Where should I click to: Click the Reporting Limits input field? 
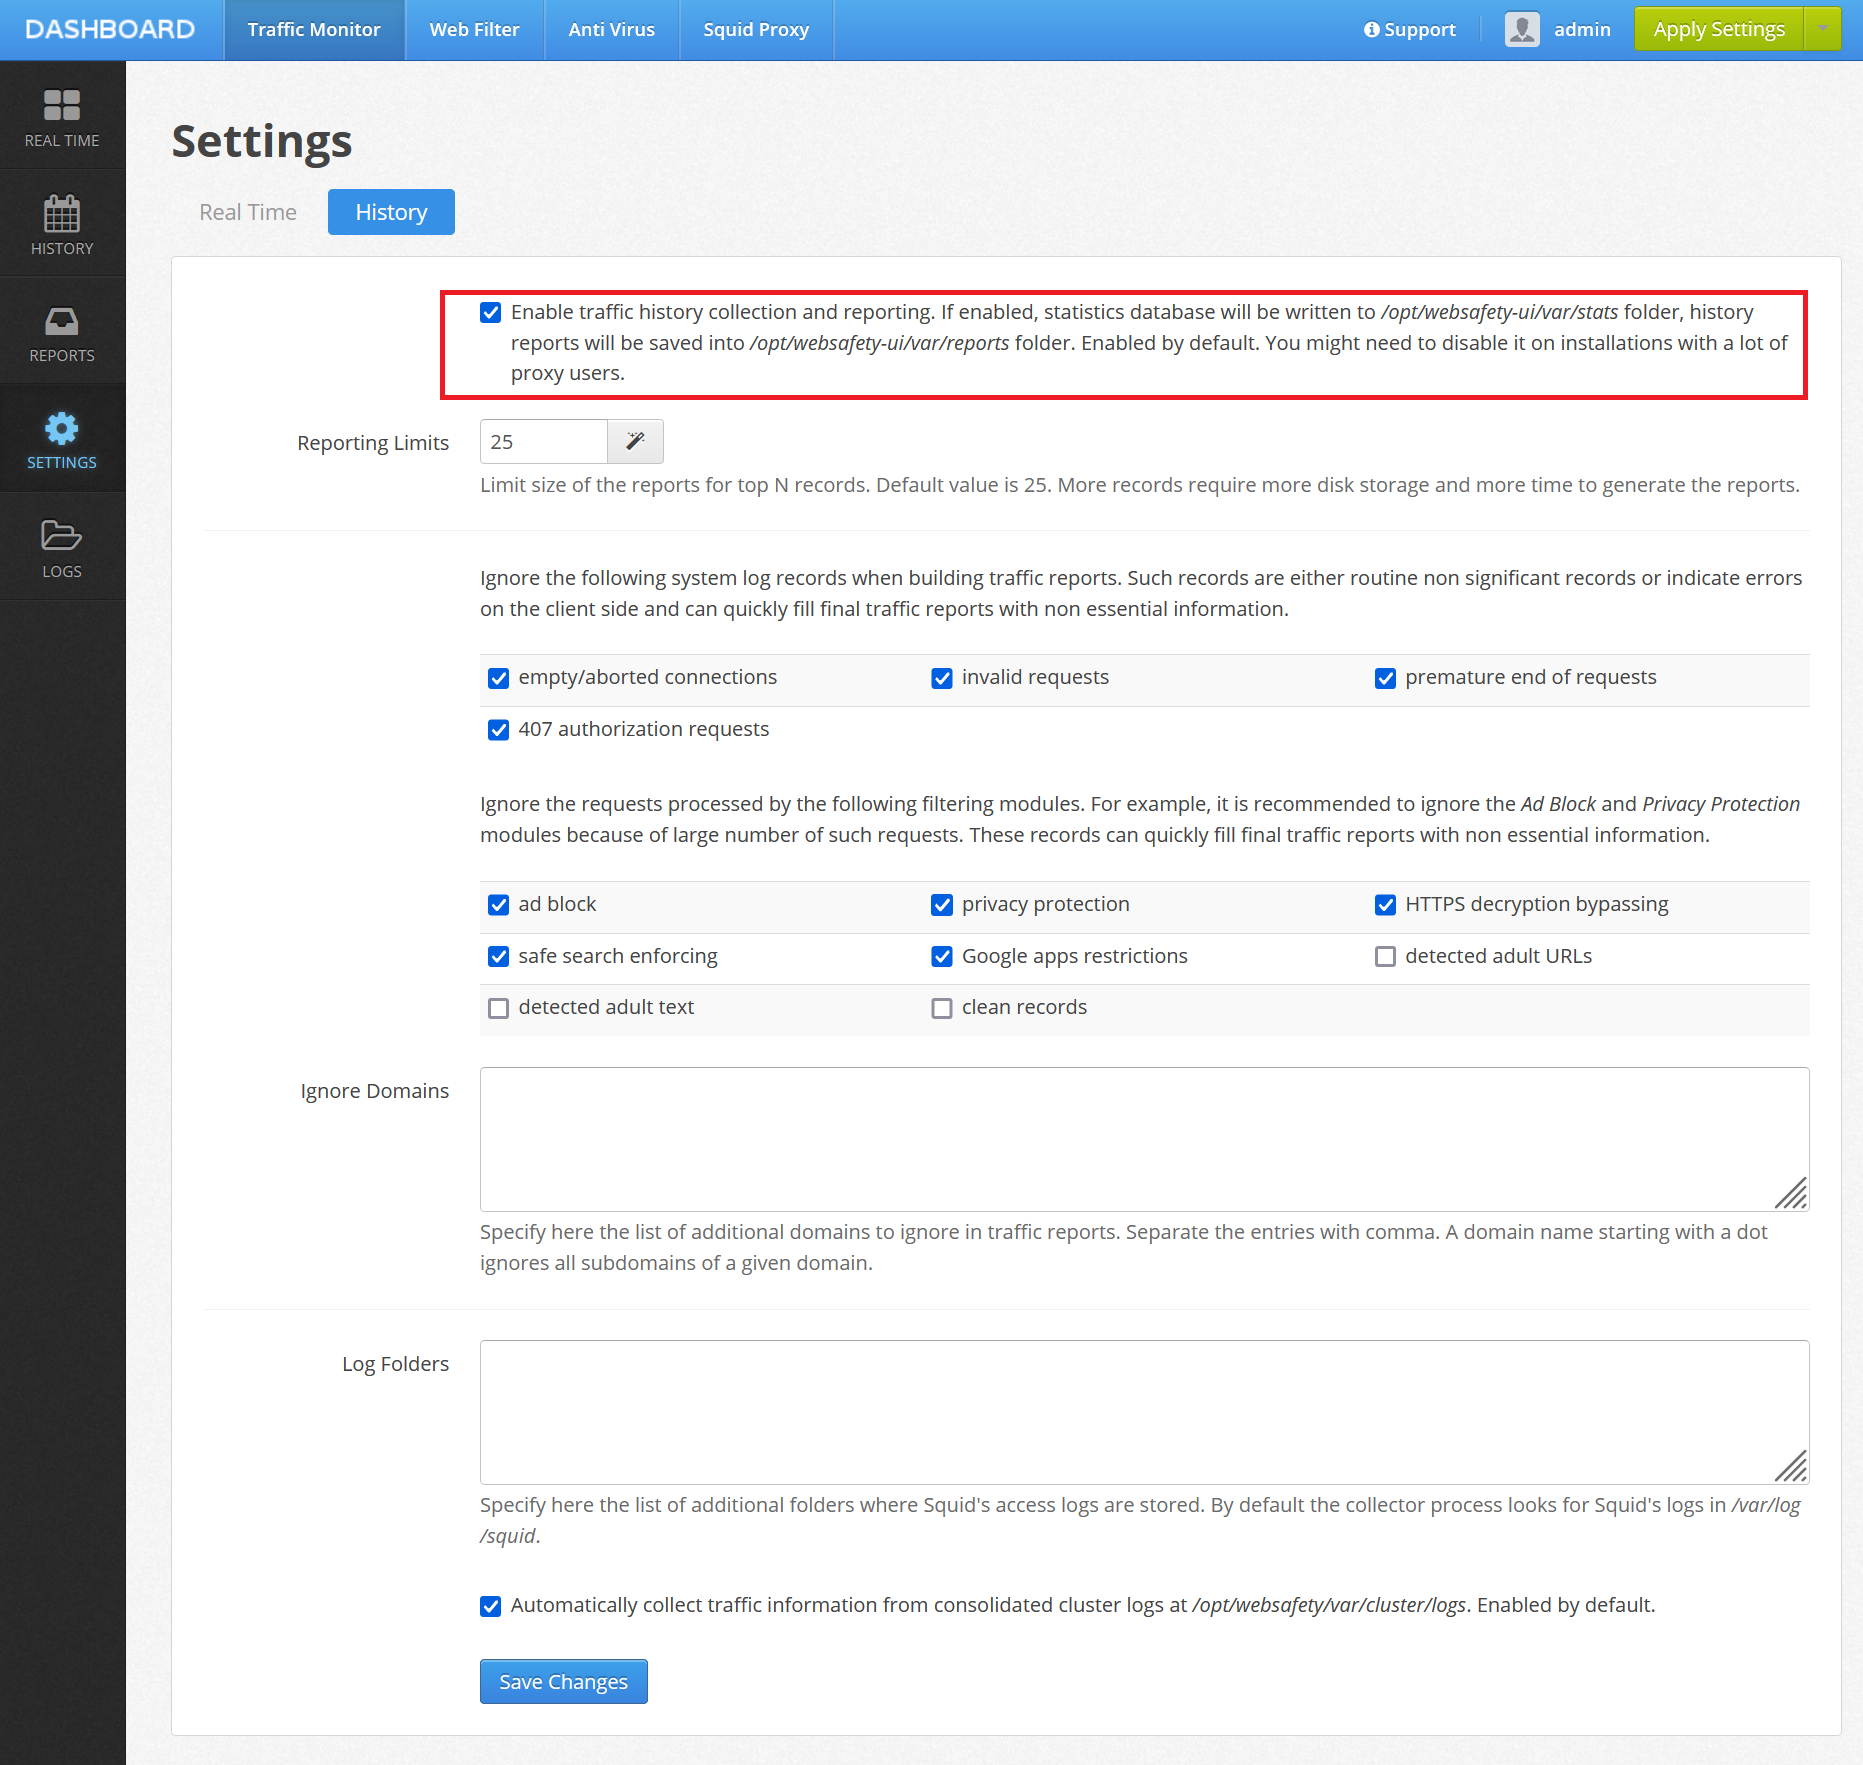coord(544,441)
